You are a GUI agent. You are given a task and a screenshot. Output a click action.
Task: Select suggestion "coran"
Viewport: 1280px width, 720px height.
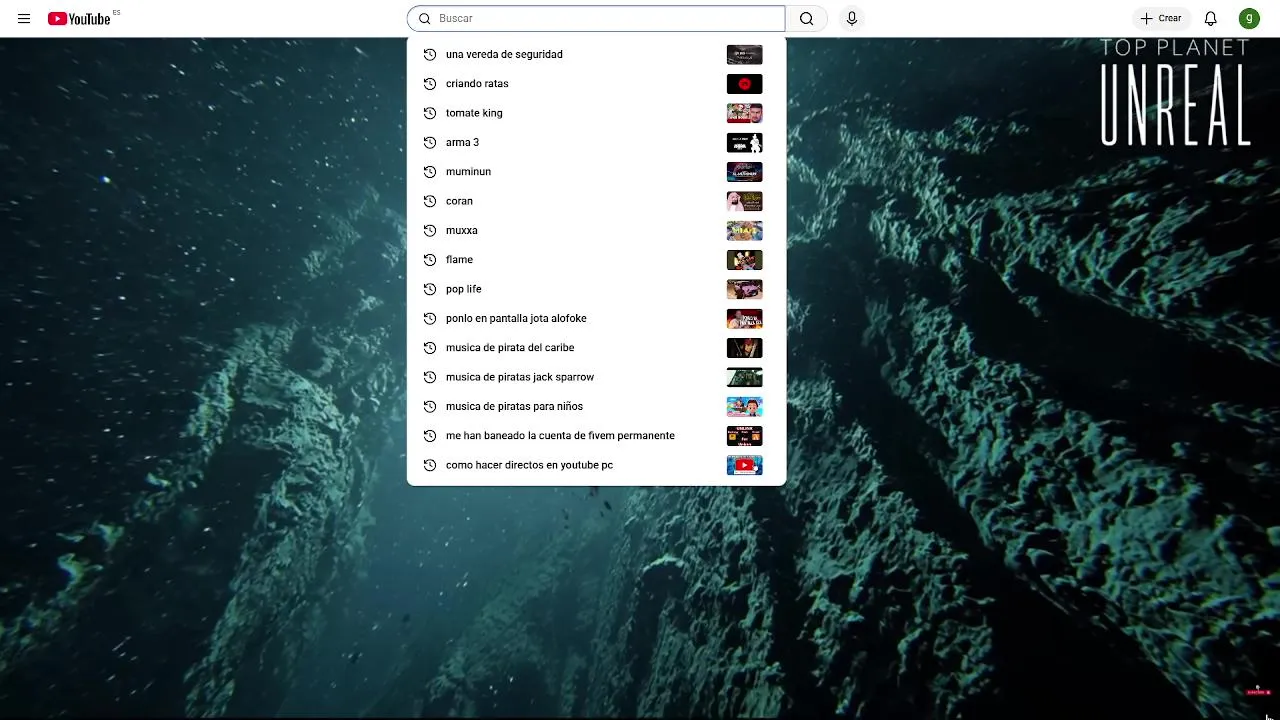[x=596, y=201]
